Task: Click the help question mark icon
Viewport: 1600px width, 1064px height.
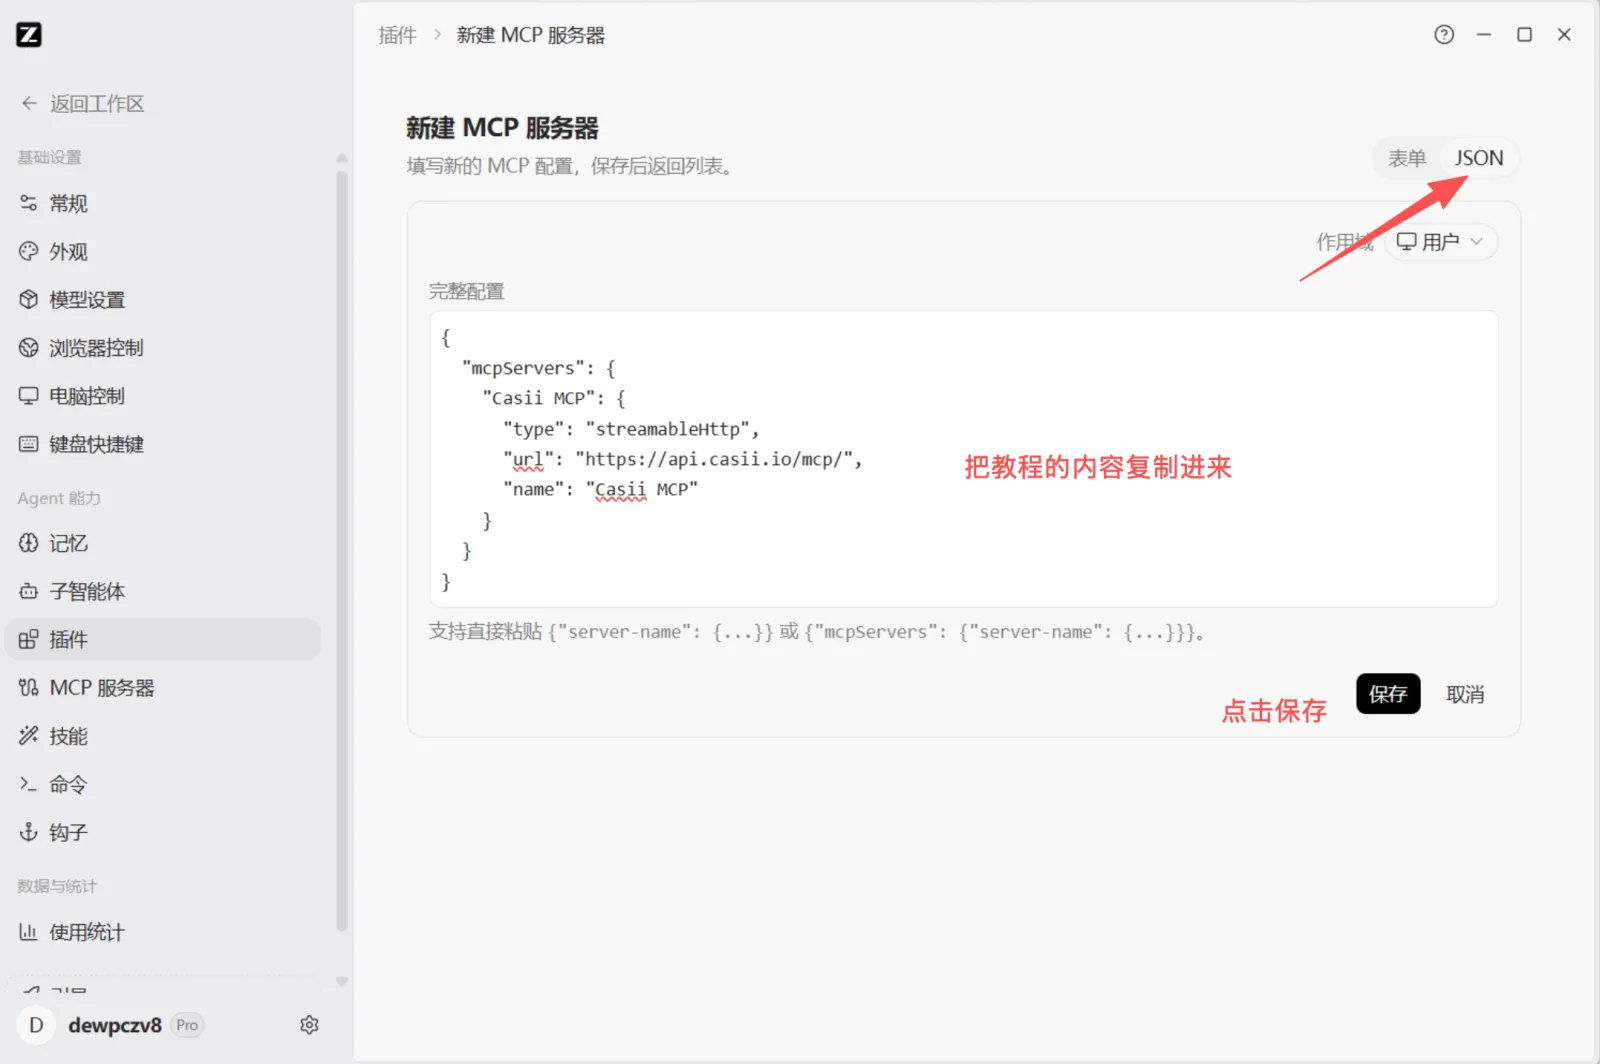Action: point(1444,35)
